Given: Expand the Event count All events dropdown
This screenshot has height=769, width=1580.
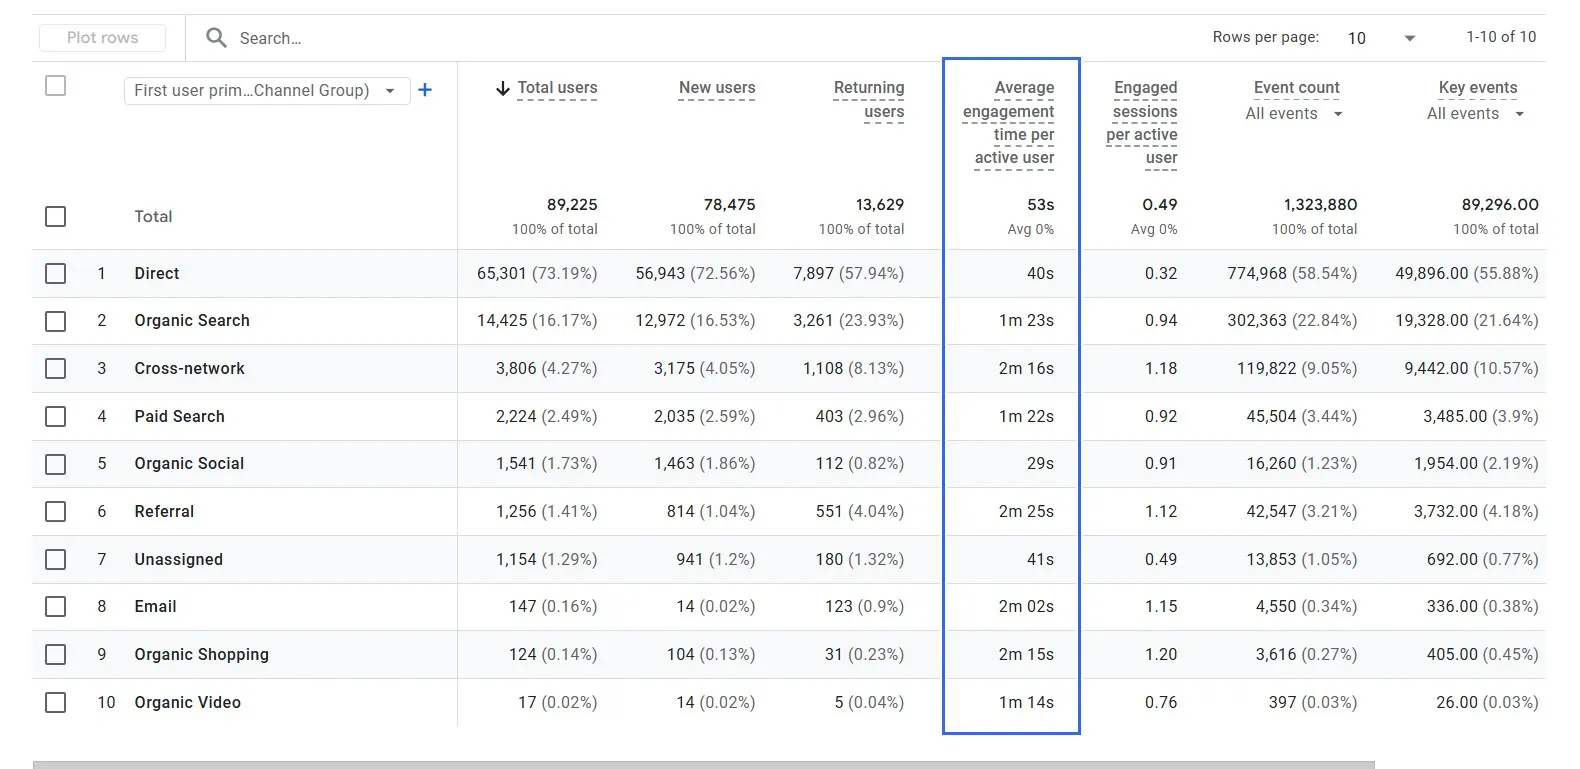Looking at the screenshot, I should 1294,114.
